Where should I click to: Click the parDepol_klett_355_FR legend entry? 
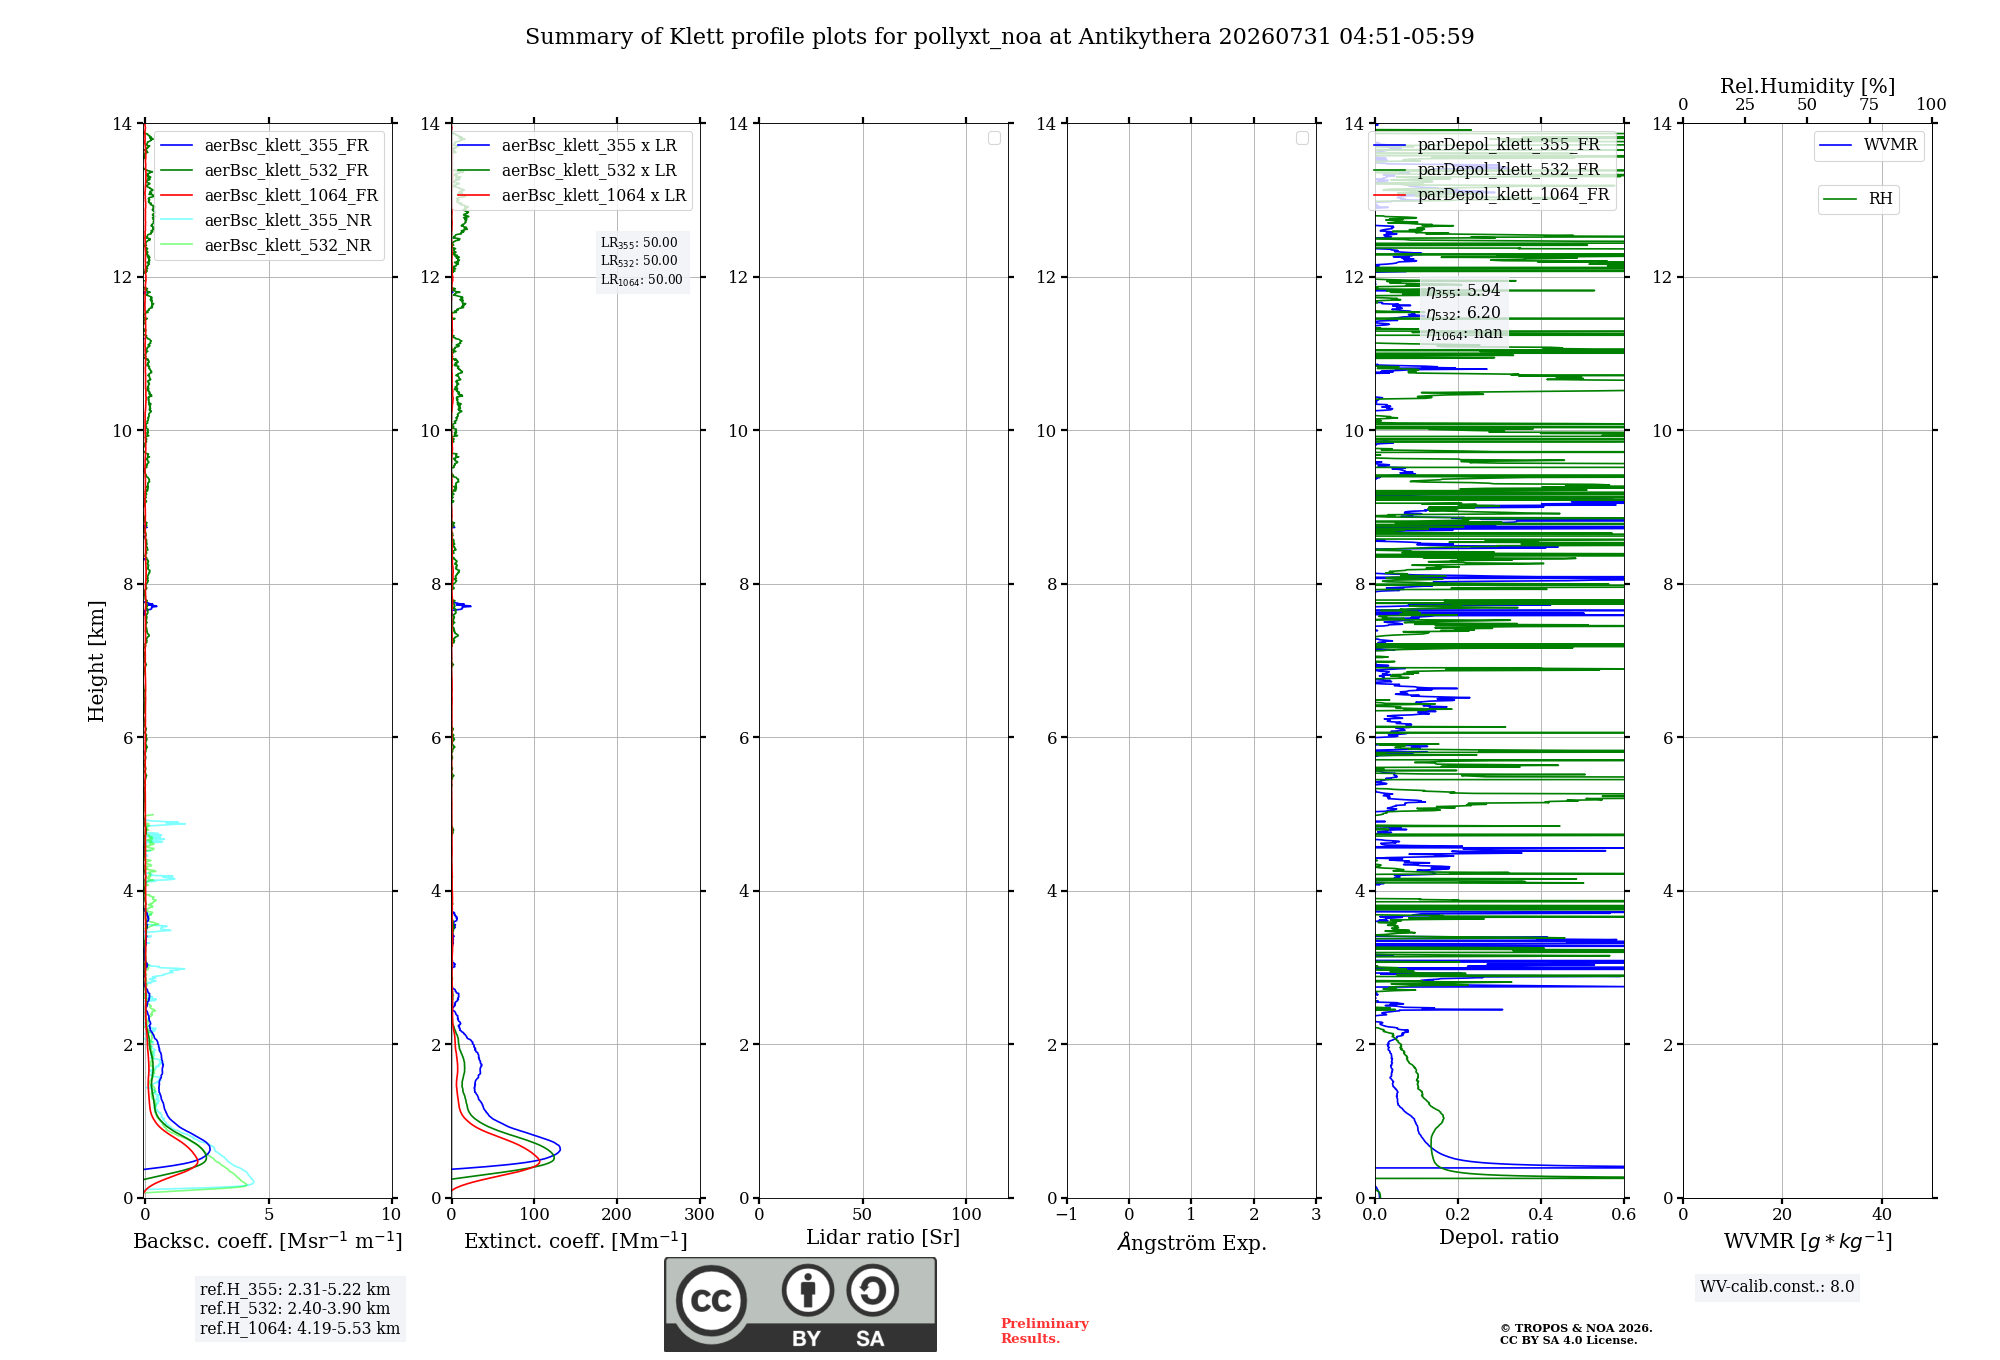pyautogui.click(x=1487, y=145)
